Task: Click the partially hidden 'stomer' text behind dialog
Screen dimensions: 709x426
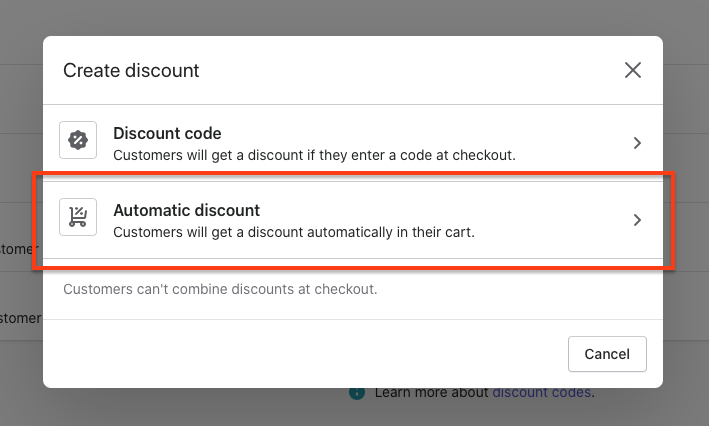Action: coord(21,318)
